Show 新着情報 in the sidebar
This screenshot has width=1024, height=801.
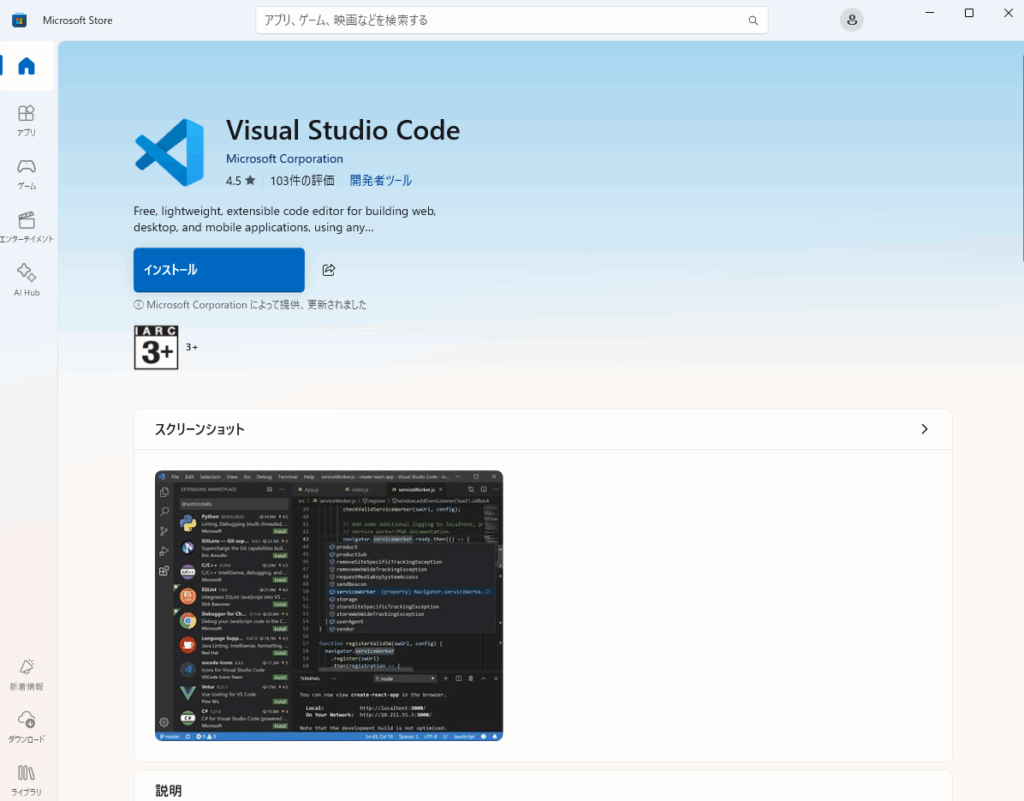click(x=27, y=674)
